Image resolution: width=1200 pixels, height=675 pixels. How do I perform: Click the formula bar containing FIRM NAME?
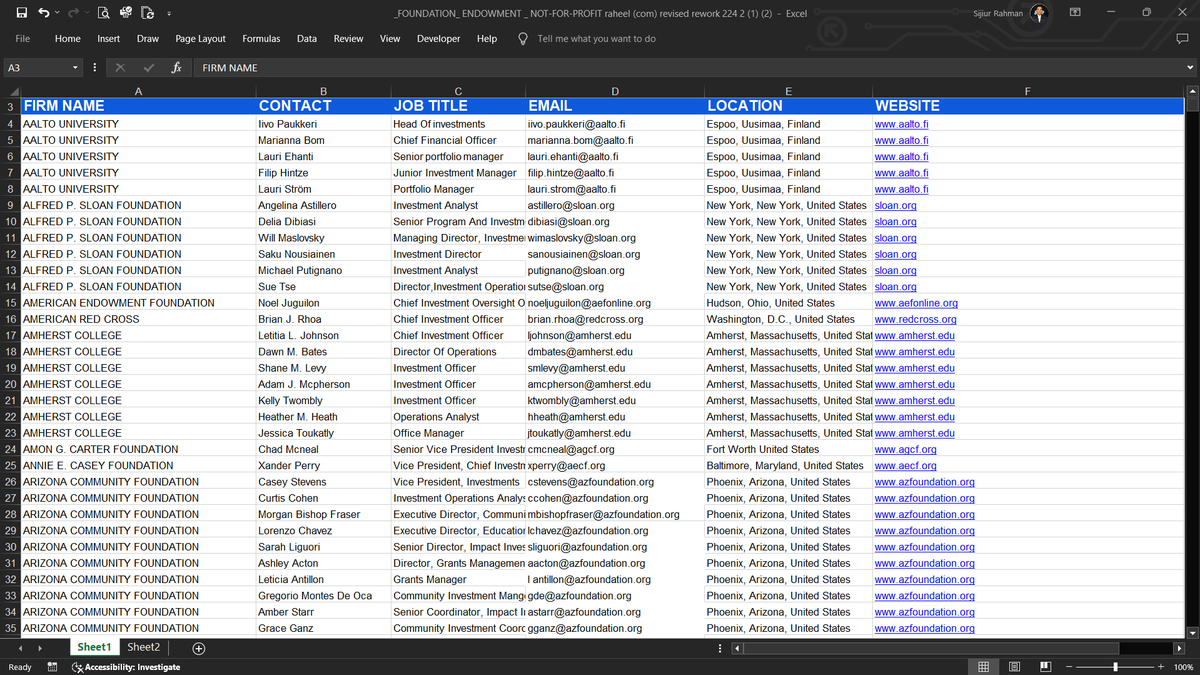pyautogui.click(x=690, y=67)
